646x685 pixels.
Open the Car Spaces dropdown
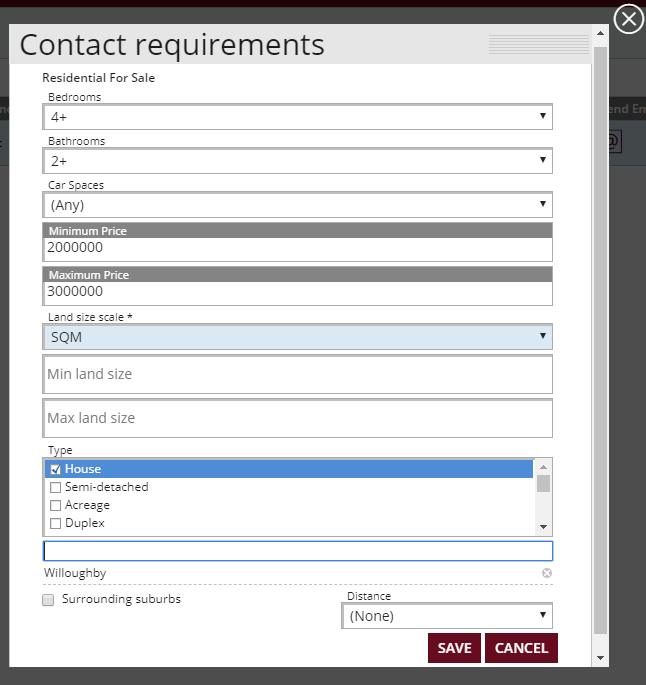(298, 205)
